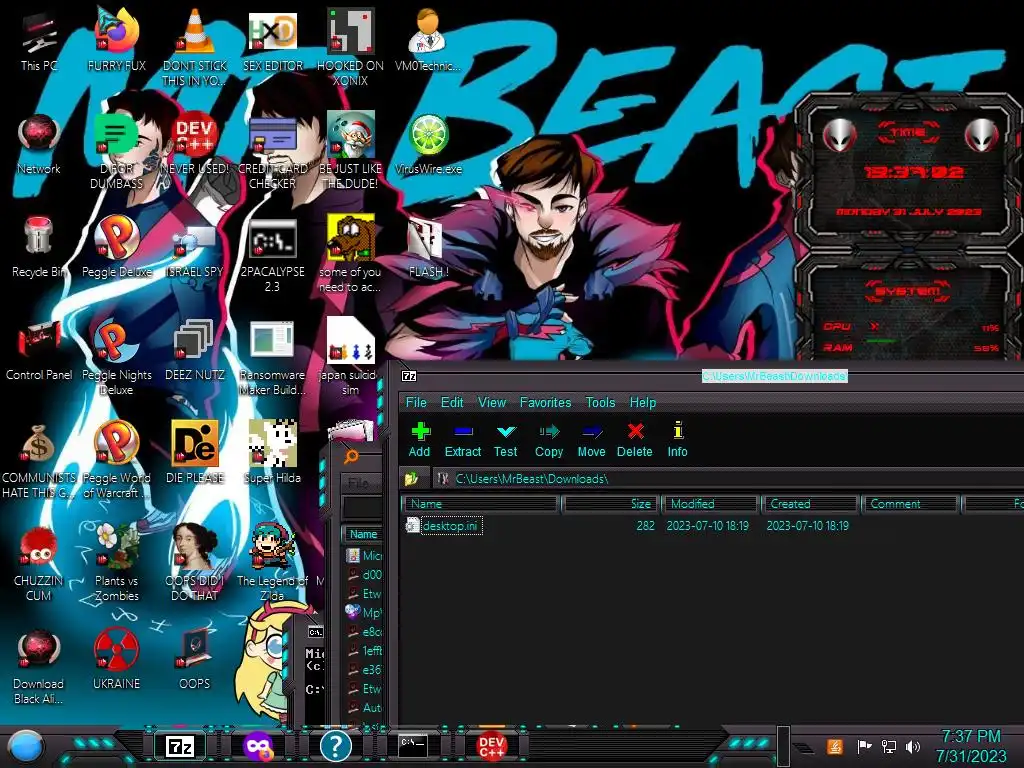Click the 7z icon in the window title bar
The image size is (1024, 768).
point(409,376)
